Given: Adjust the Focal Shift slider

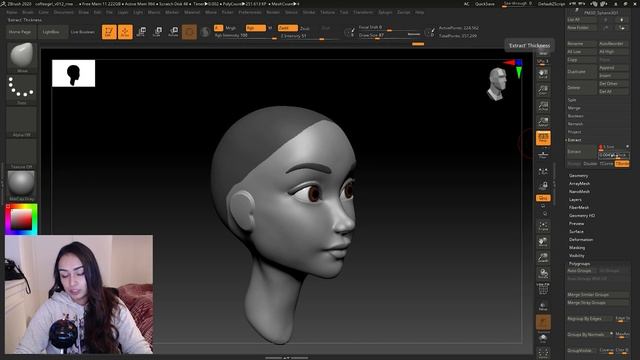Looking at the screenshot, I should point(389,27).
